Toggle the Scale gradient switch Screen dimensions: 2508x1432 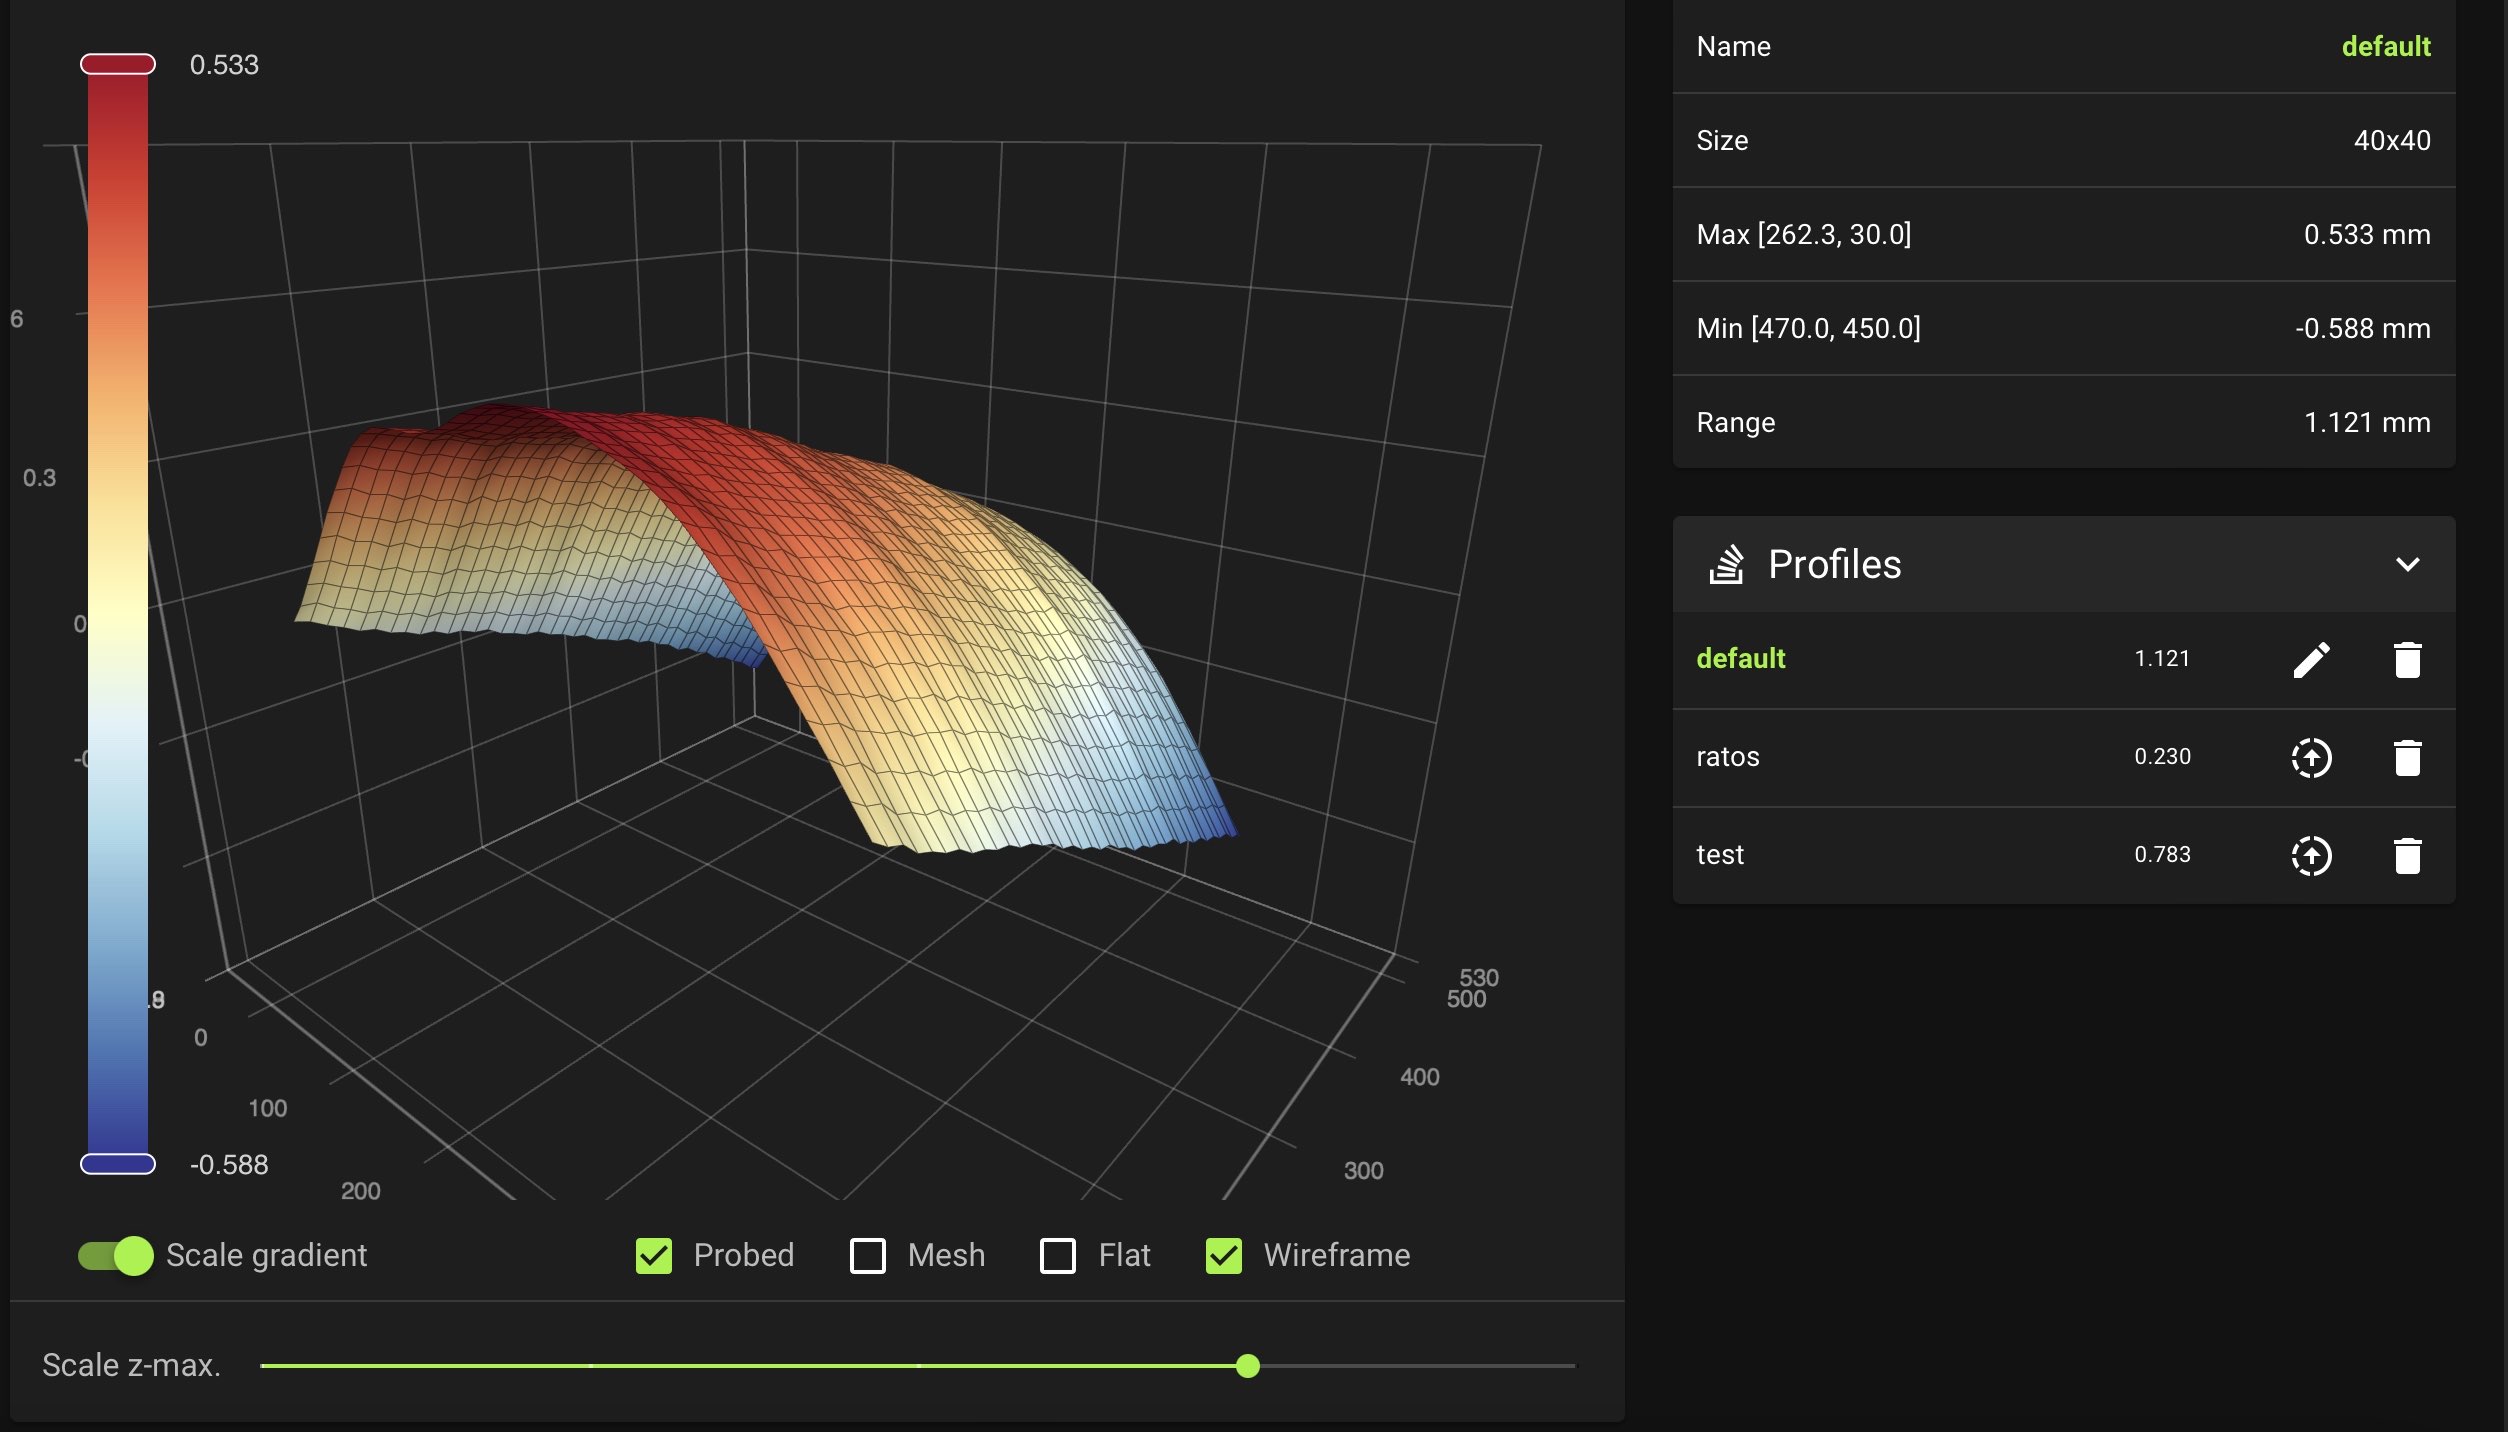click(x=116, y=1255)
